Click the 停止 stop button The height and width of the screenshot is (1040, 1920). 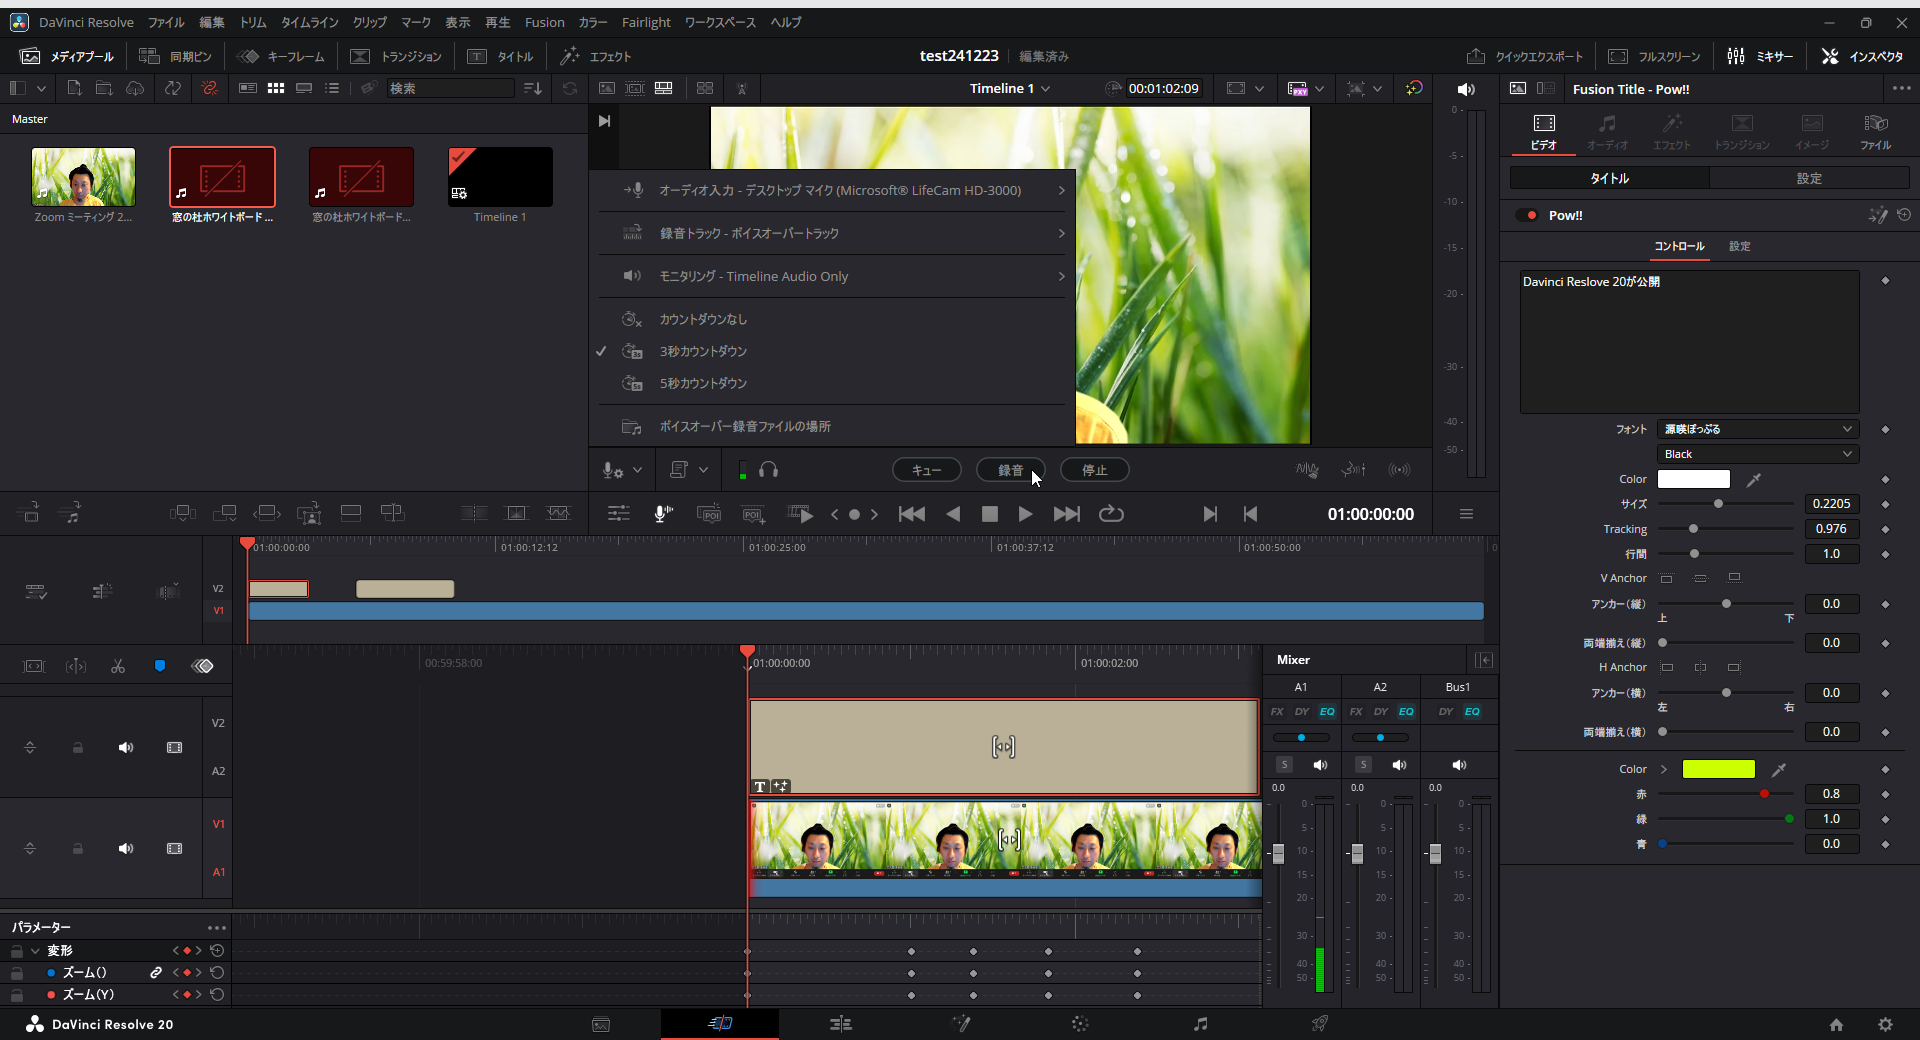click(1094, 470)
